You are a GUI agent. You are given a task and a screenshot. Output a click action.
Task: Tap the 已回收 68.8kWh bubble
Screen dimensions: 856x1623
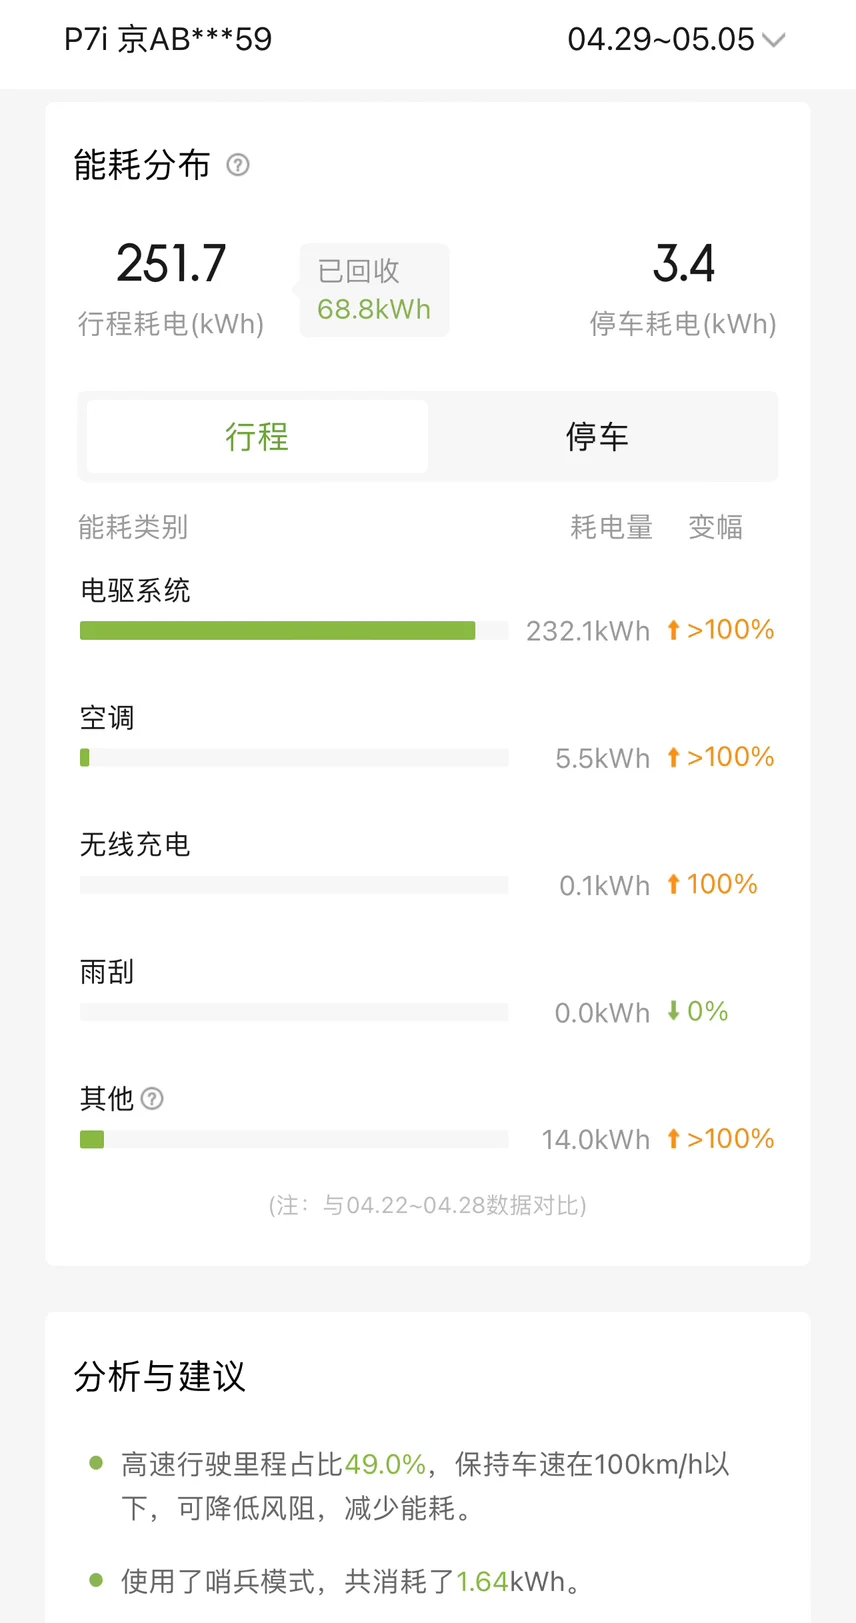click(x=374, y=290)
